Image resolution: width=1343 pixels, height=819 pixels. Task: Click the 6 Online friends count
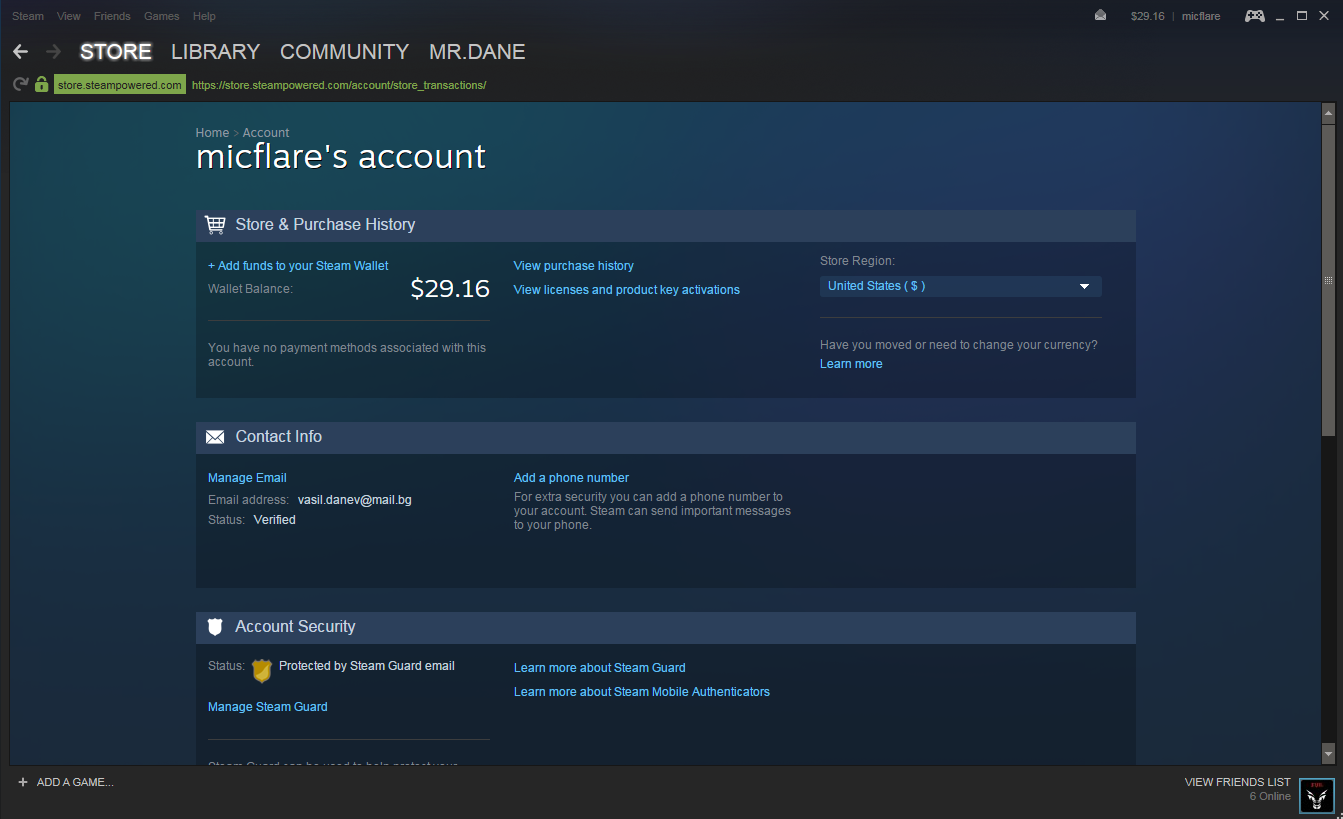pos(1270,797)
